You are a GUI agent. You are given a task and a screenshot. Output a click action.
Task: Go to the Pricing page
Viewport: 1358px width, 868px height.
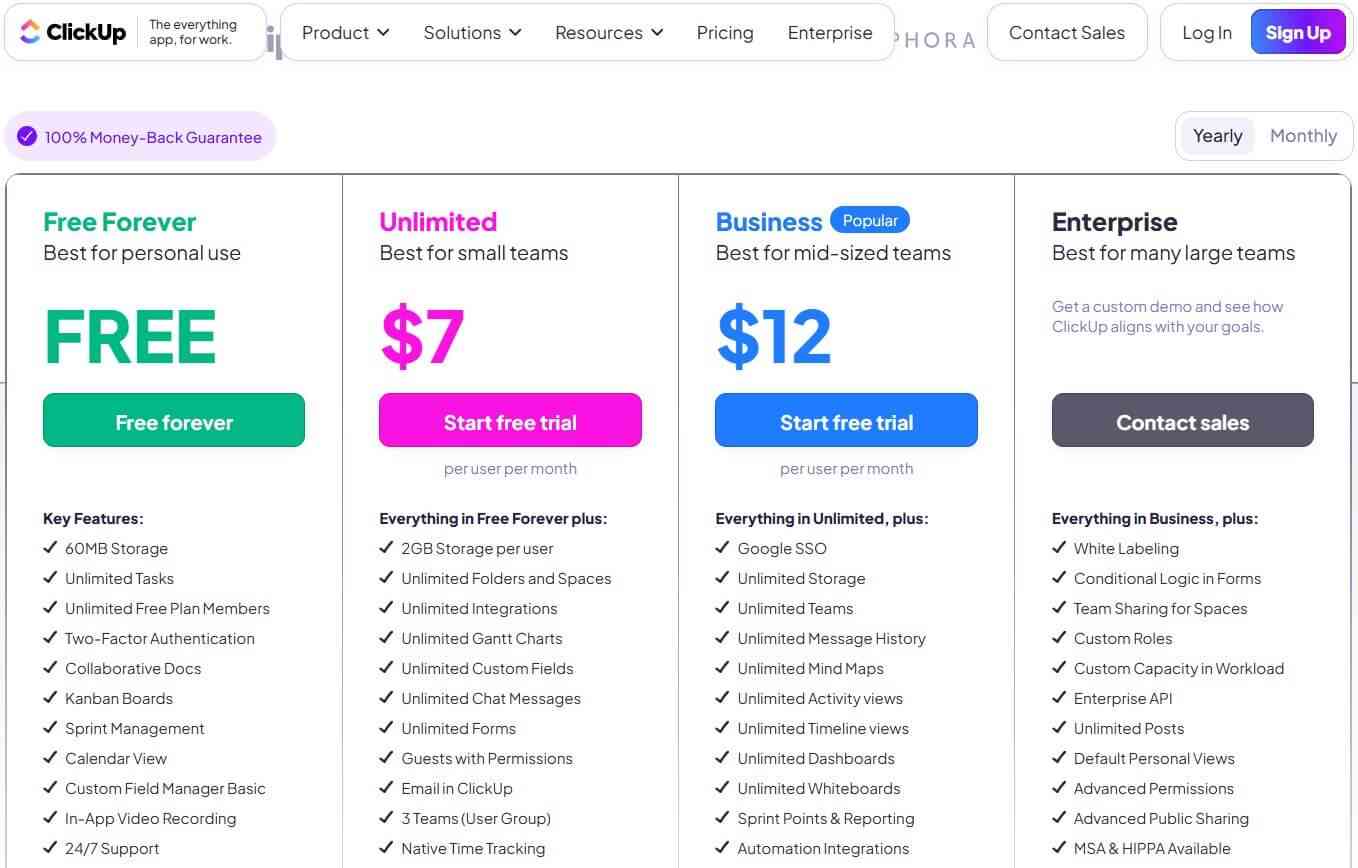coord(725,33)
